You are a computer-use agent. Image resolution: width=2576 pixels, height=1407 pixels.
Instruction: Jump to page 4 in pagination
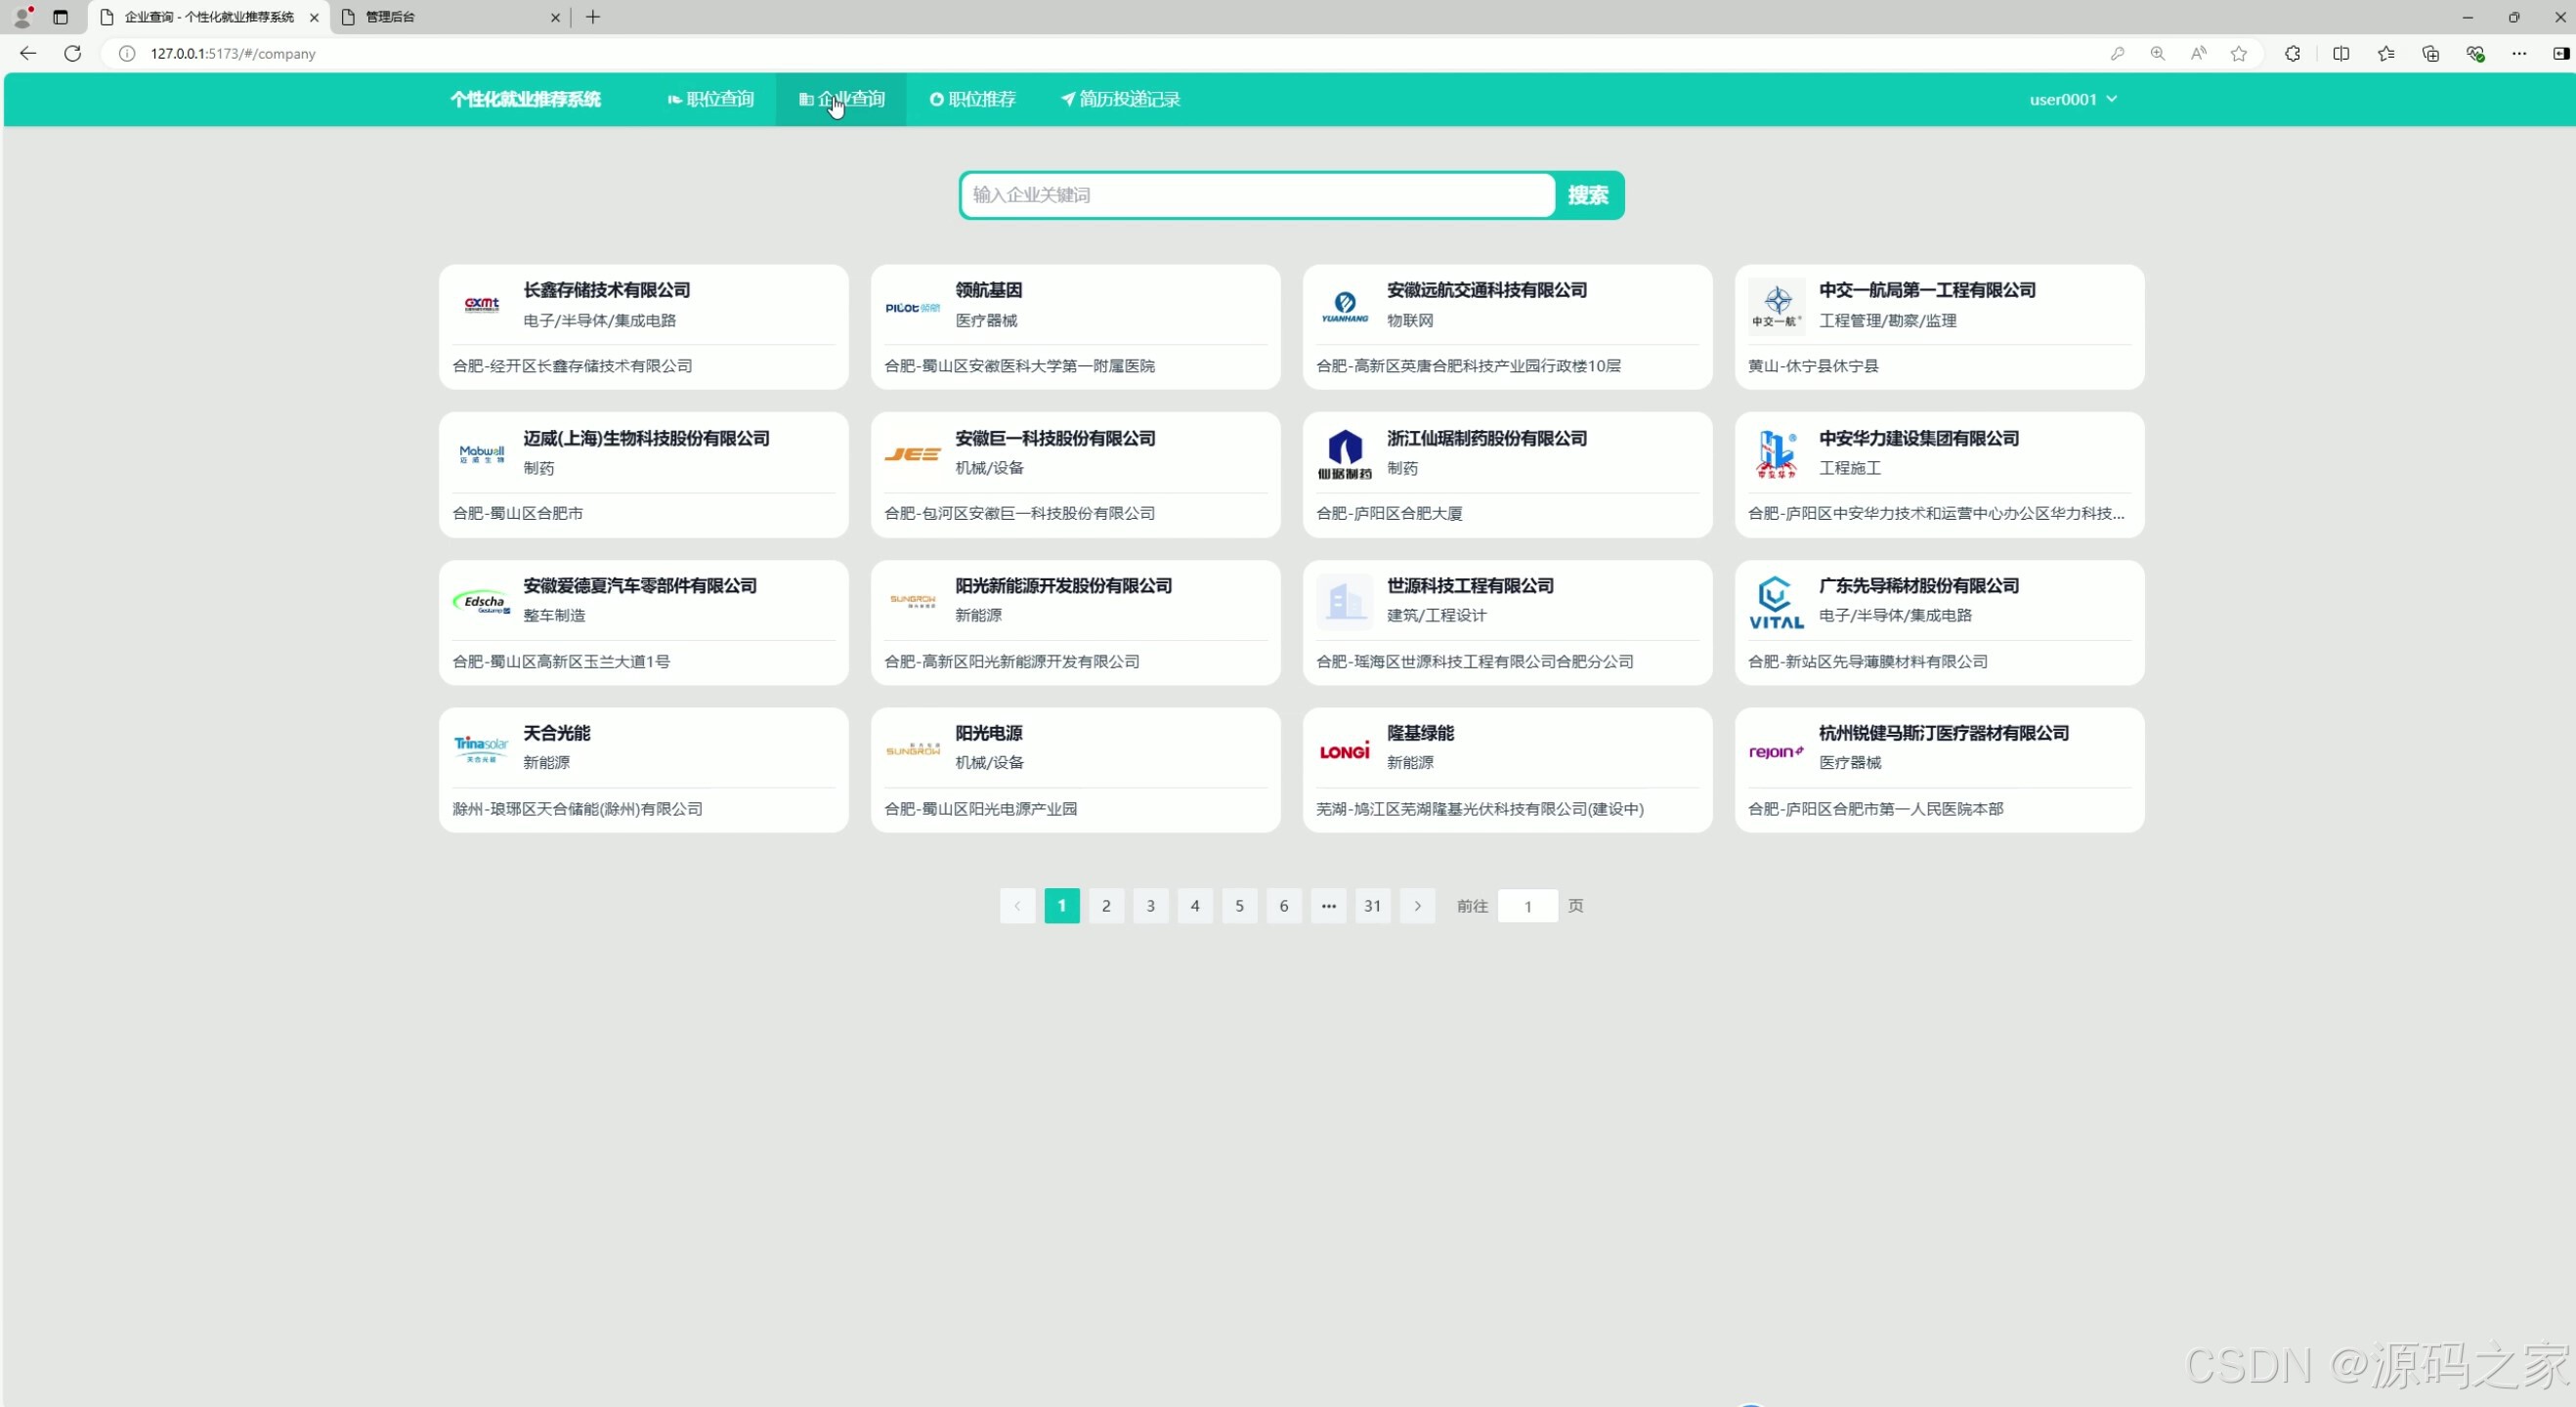1195,906
